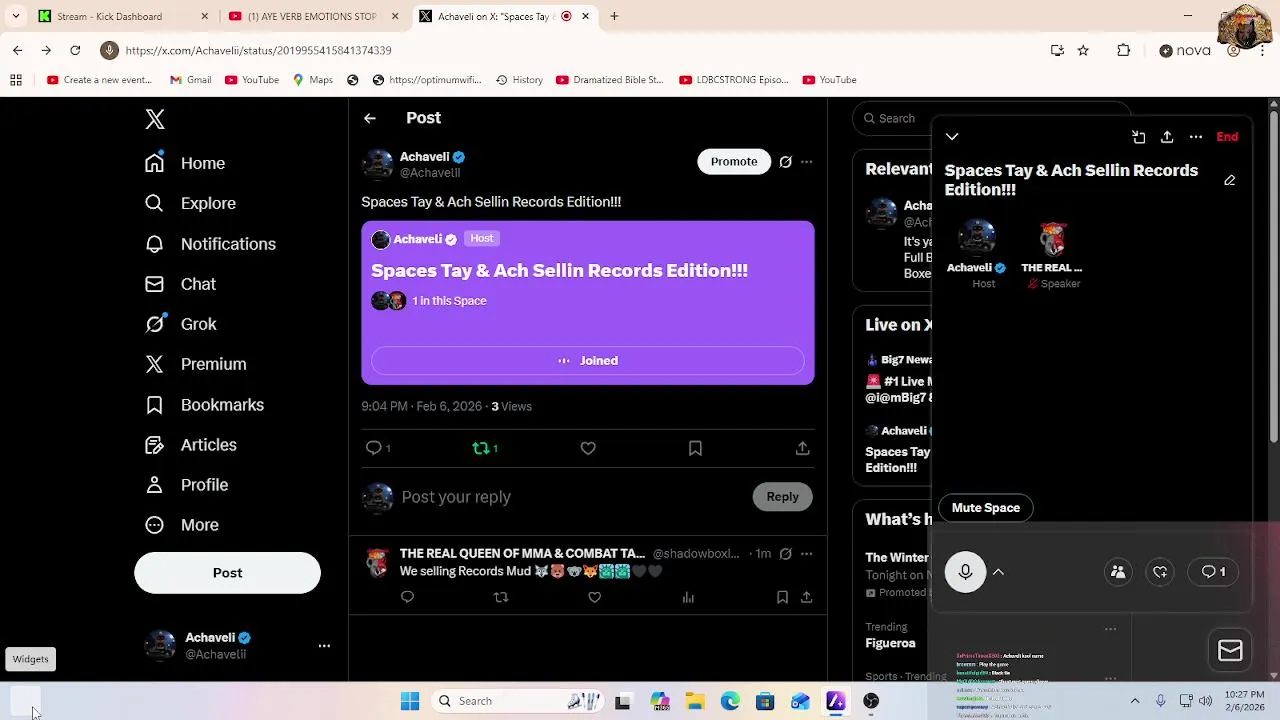Open the Maps bookmark
Screen dimensions: 1280x720
click(313, 80)
